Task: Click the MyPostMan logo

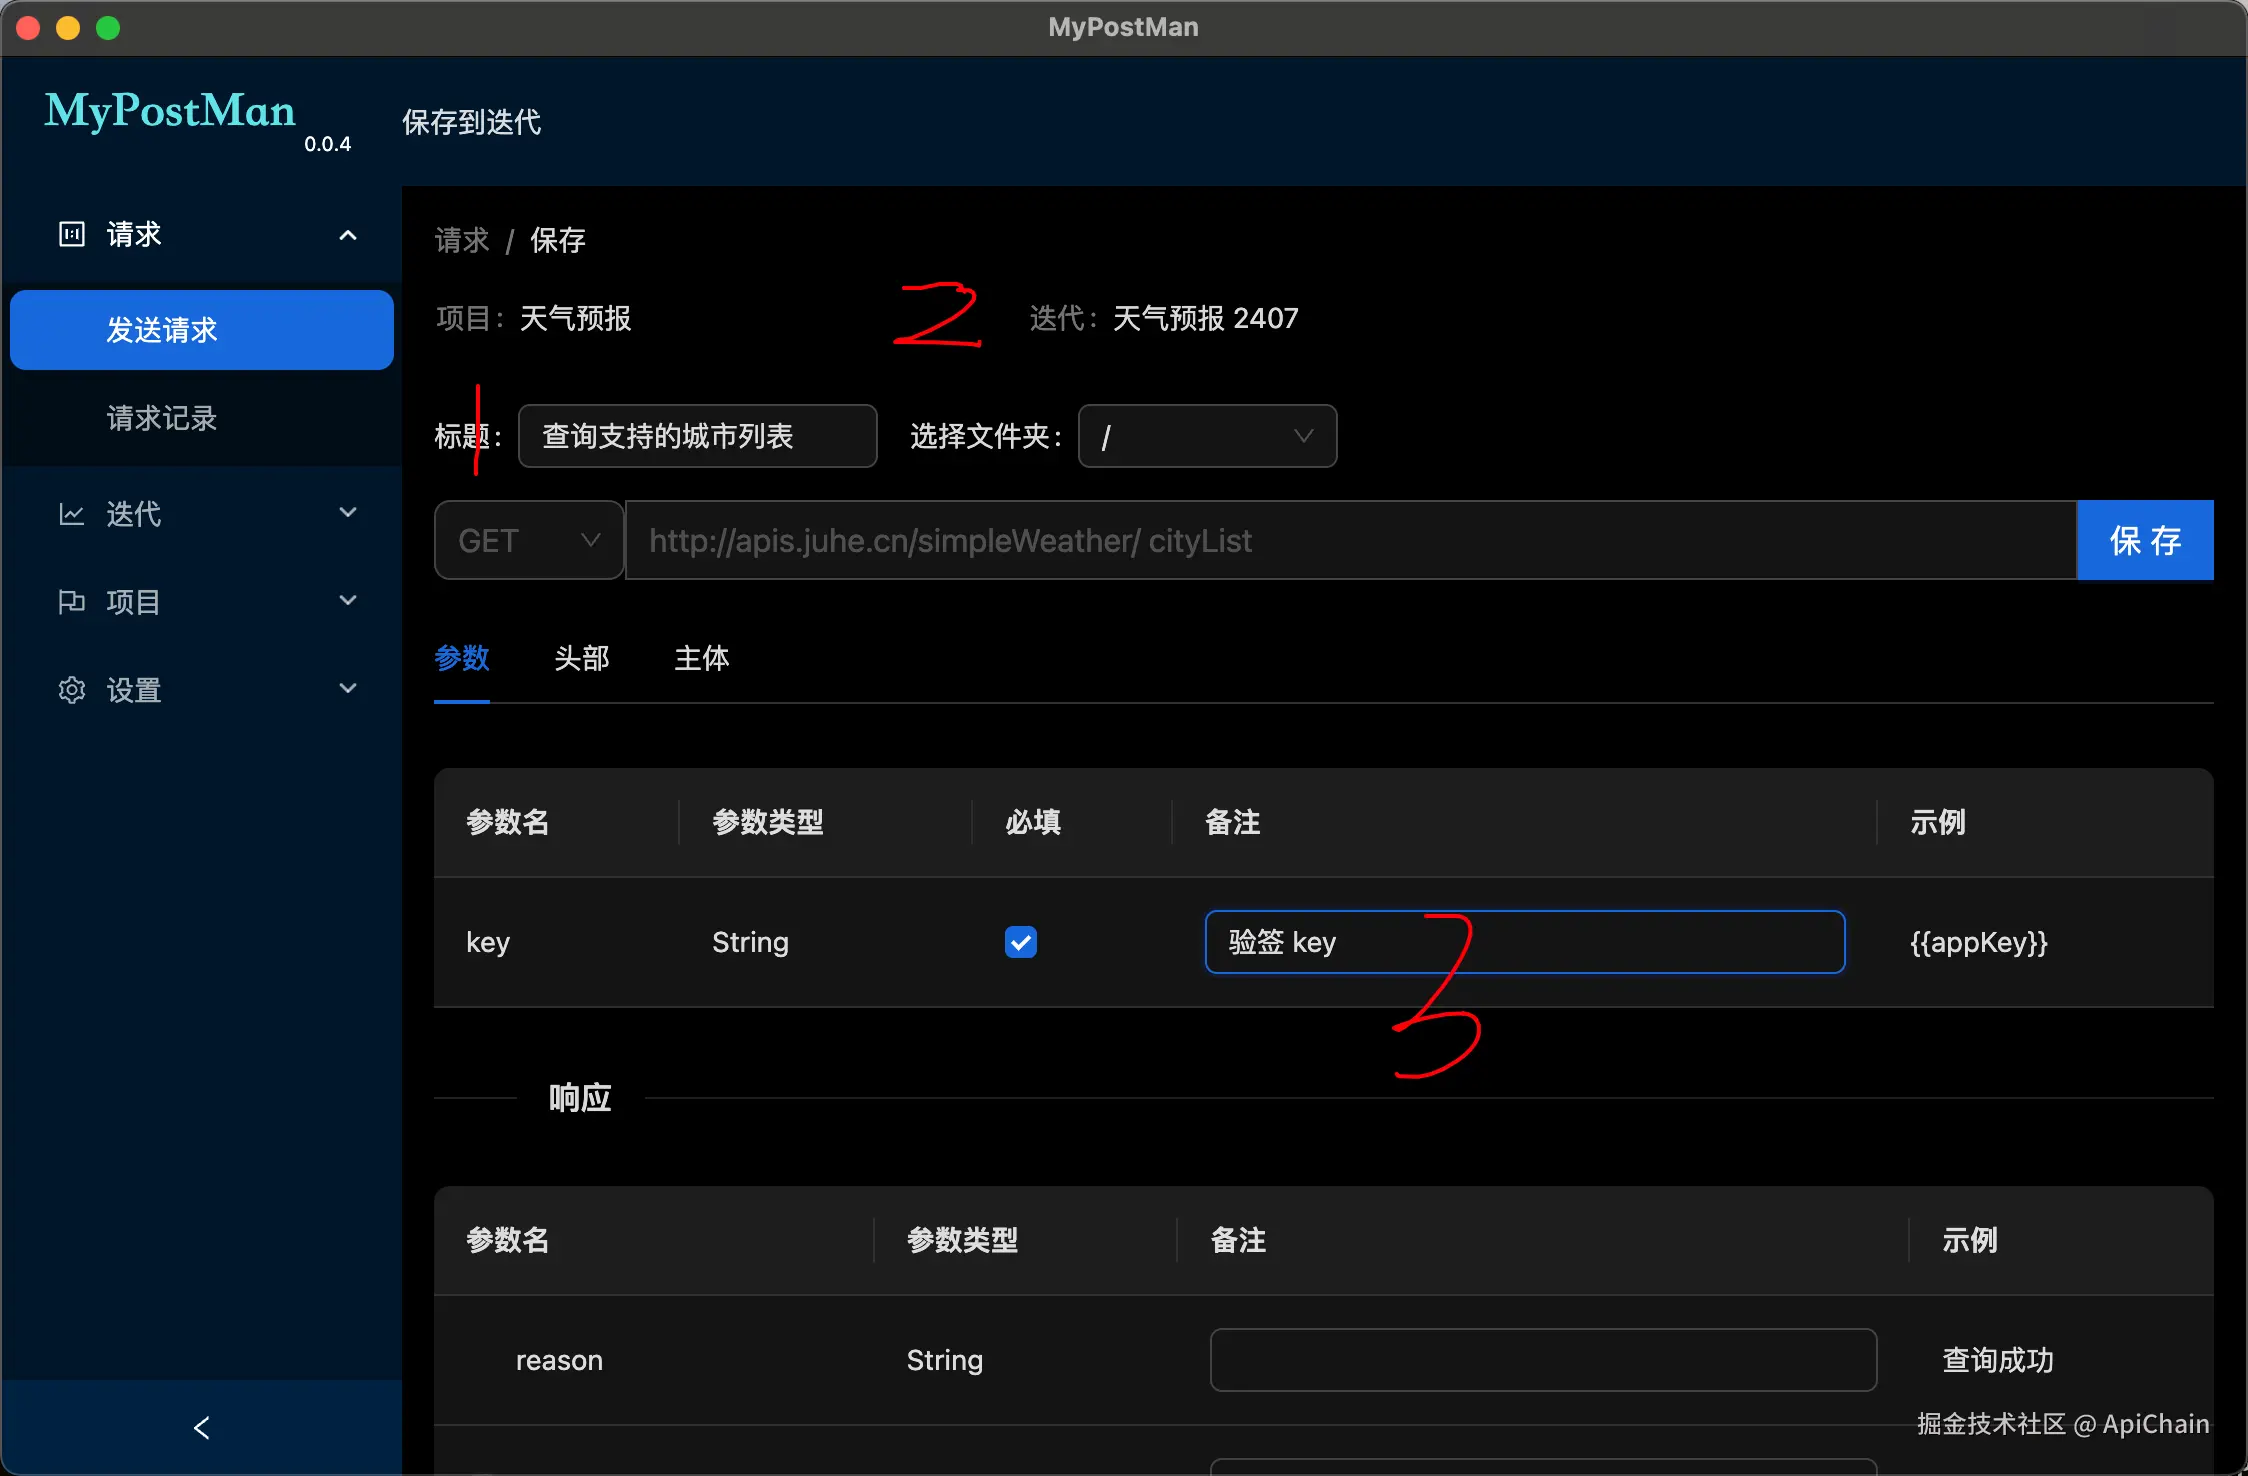Action: (170, 112)
